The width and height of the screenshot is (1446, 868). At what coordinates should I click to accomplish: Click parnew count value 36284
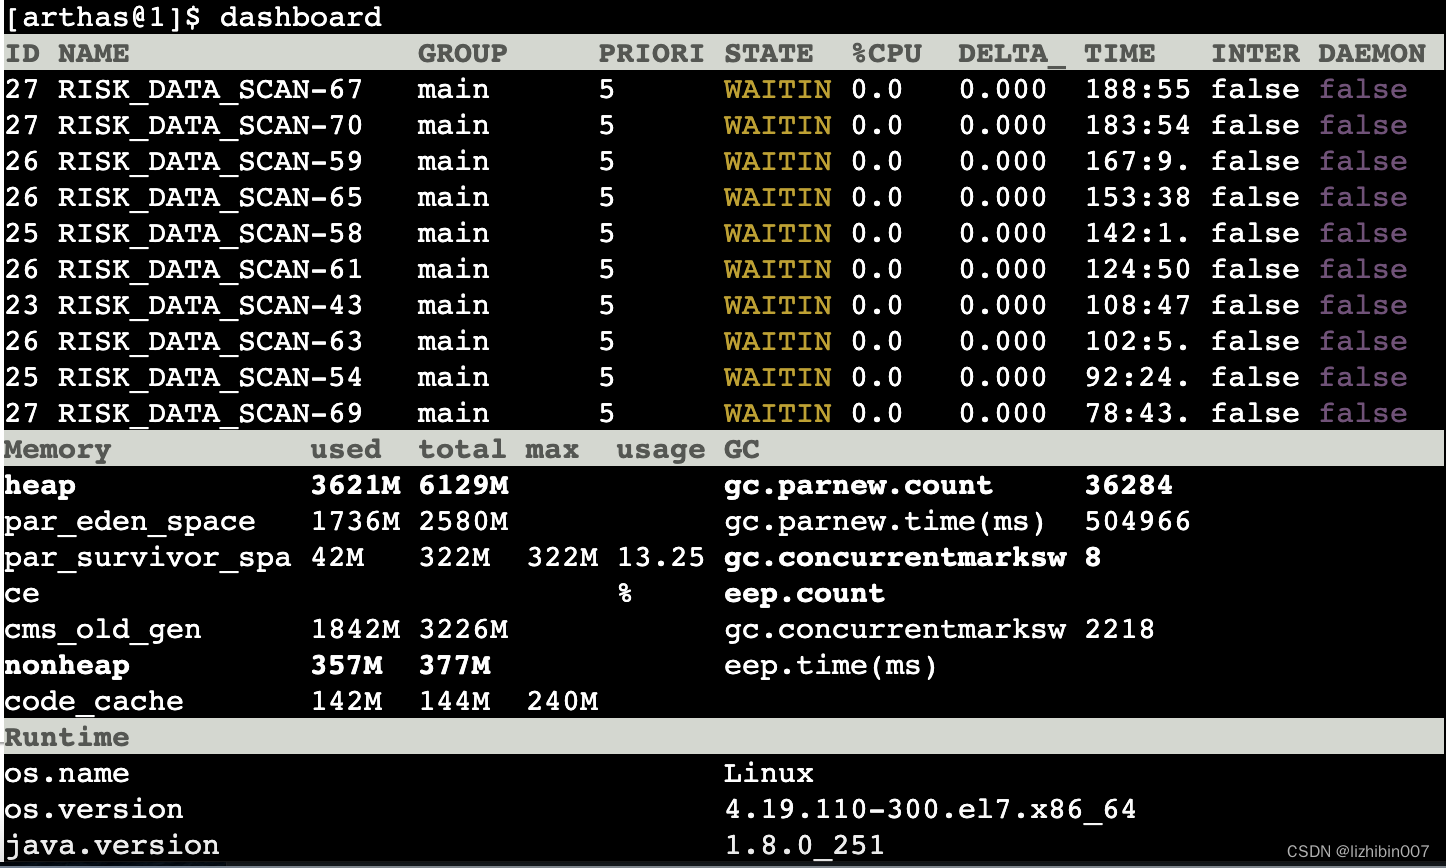[1129, 485]
